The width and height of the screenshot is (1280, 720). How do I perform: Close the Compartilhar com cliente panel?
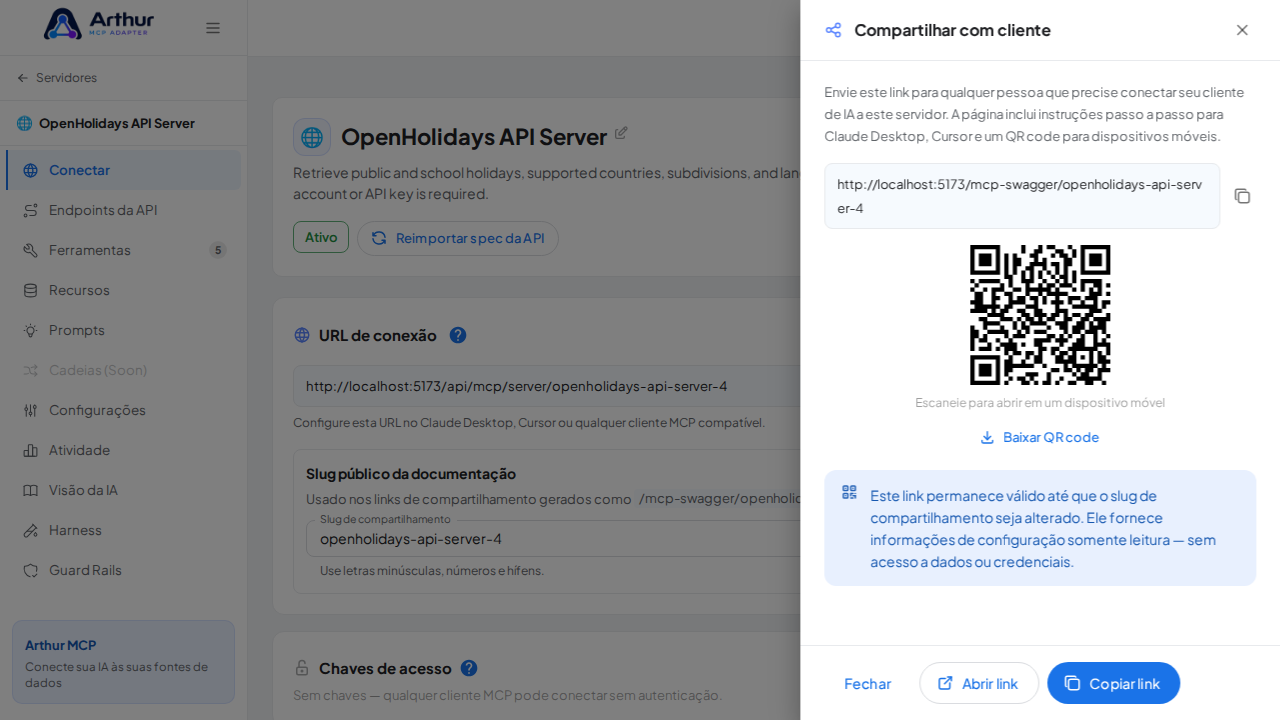point(1242,30)
